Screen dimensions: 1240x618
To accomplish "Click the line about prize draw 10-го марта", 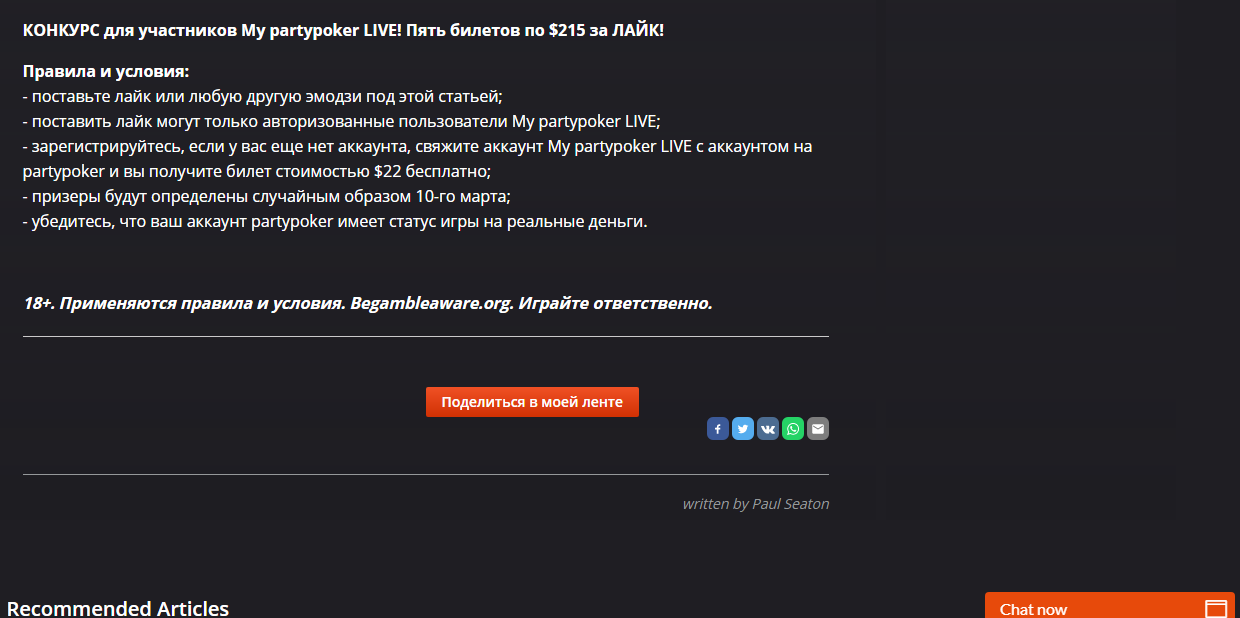I will click(267, 196).
